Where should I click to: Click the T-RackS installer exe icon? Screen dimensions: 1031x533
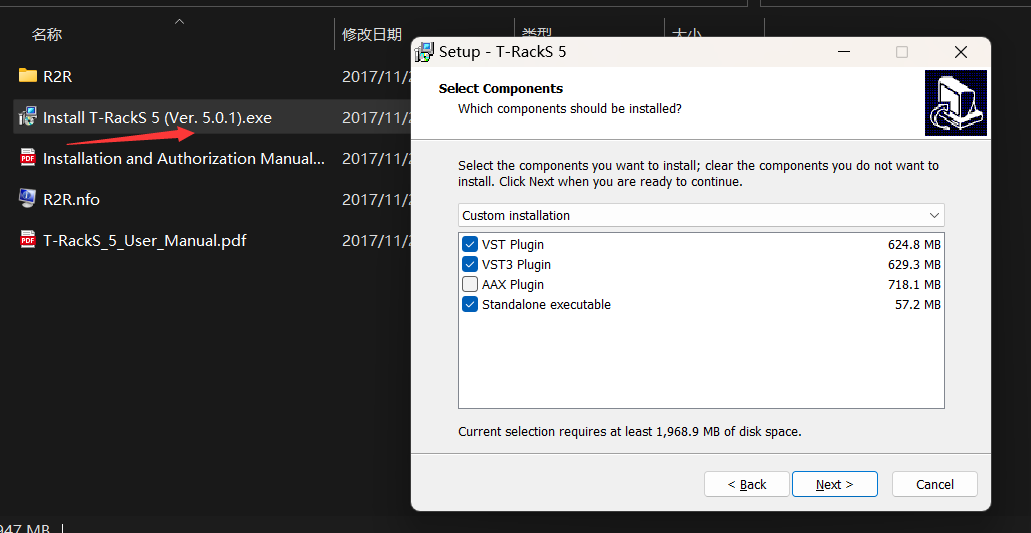[x=27, y=117]
